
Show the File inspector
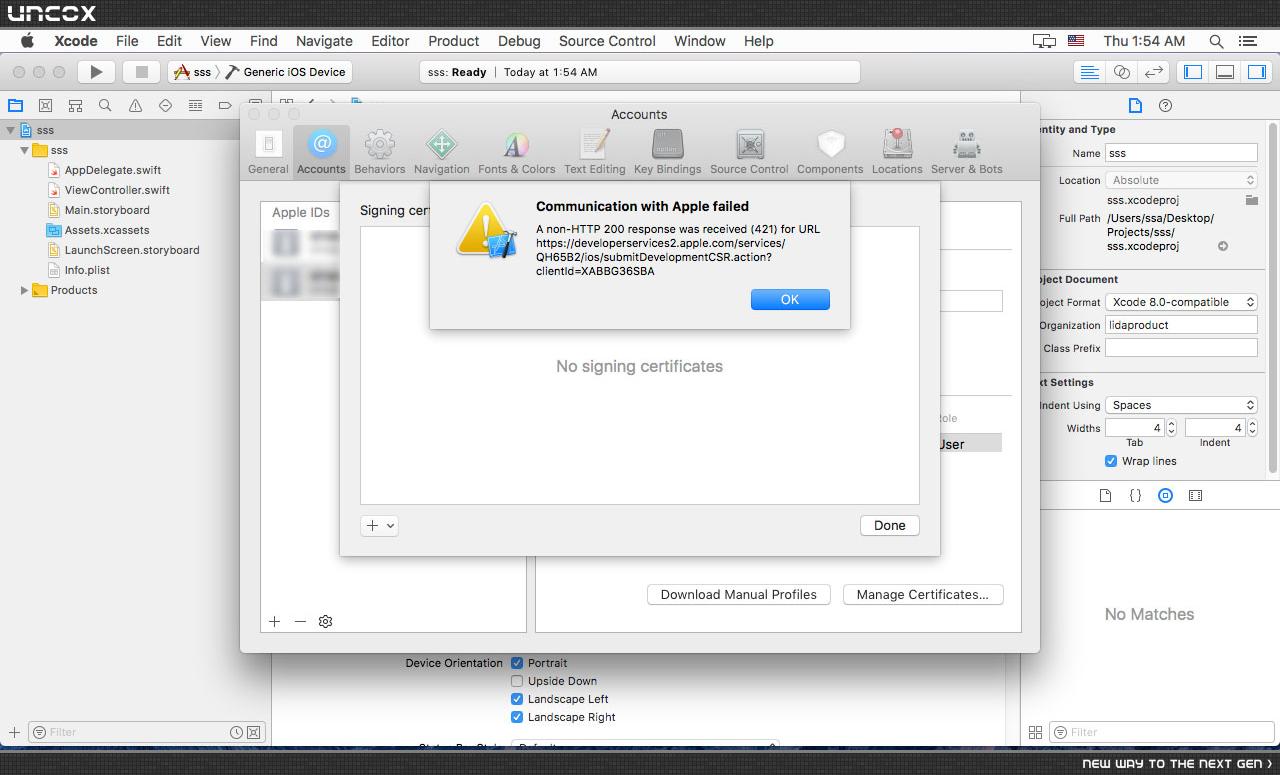(1135, 105)
